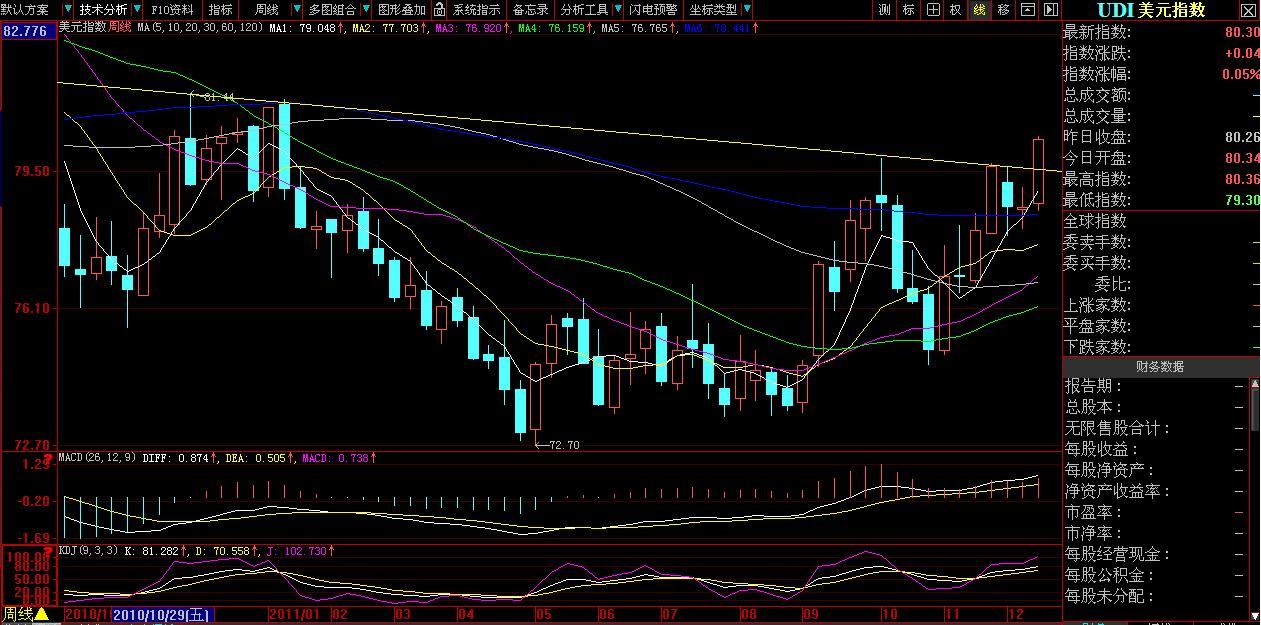
Task: Open the 默认方案 menu
Action: click(x=25, y=10)
